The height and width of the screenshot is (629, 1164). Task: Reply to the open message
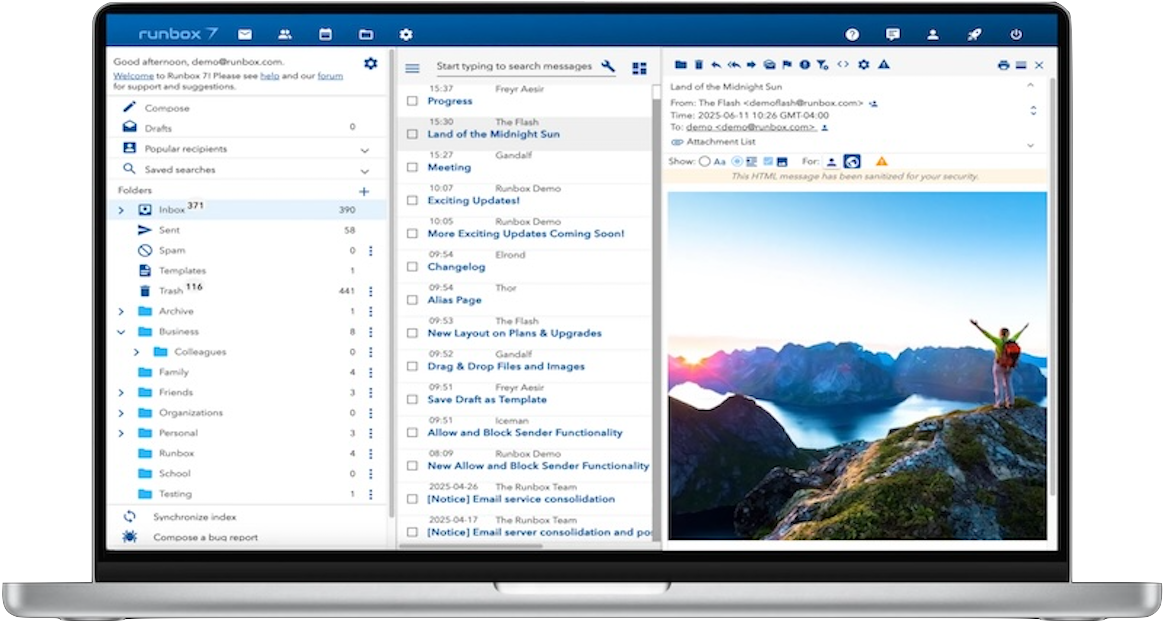(716, 65)
